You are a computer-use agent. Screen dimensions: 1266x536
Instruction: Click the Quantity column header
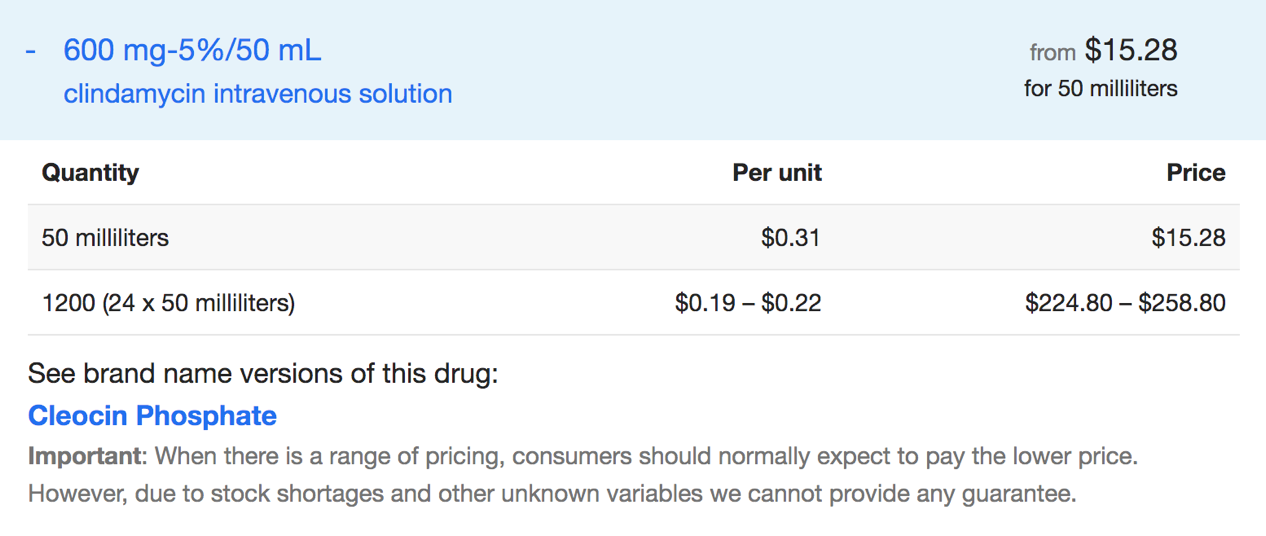90,172
